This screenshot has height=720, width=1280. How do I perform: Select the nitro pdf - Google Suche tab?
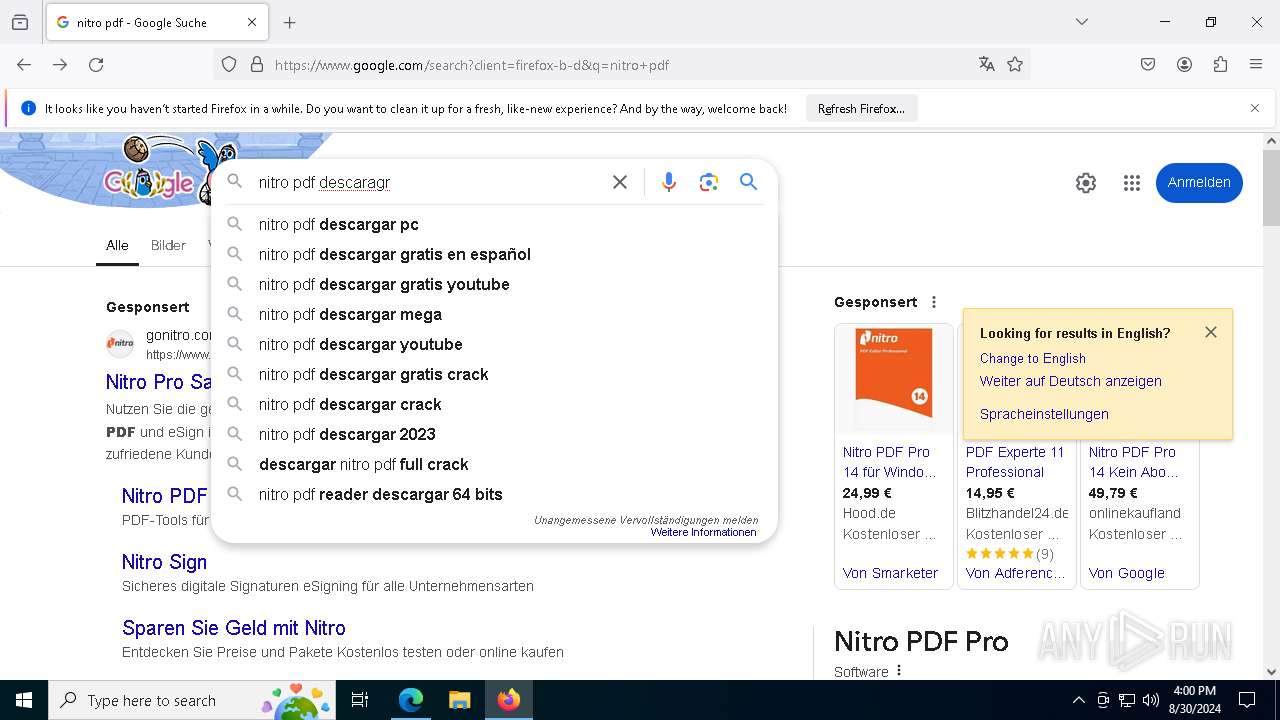[155, 22]
